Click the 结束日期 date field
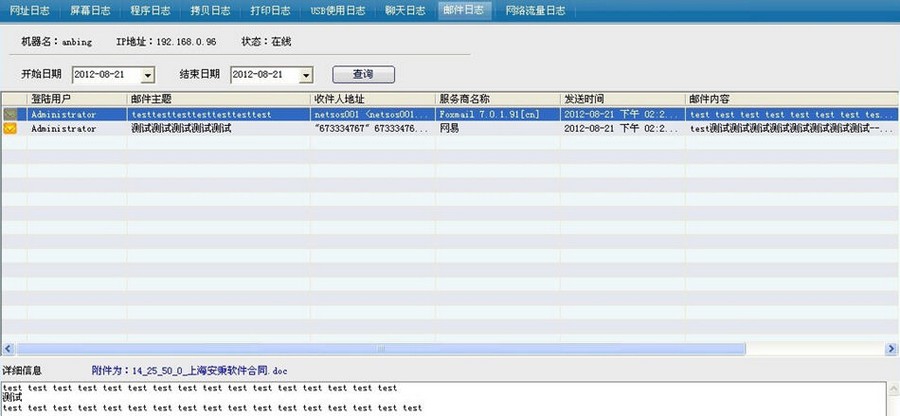Viewport: 900px width, 416px height. [x=271, y=75]
